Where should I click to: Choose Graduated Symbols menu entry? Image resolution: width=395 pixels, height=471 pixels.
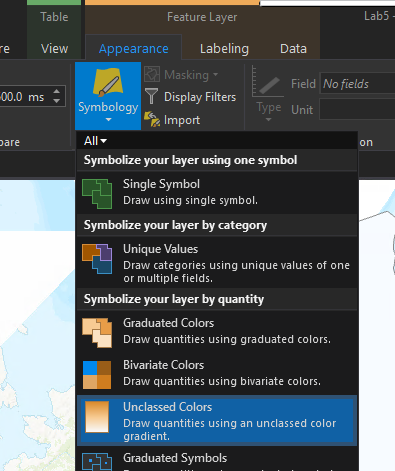[x=217, y=459]
